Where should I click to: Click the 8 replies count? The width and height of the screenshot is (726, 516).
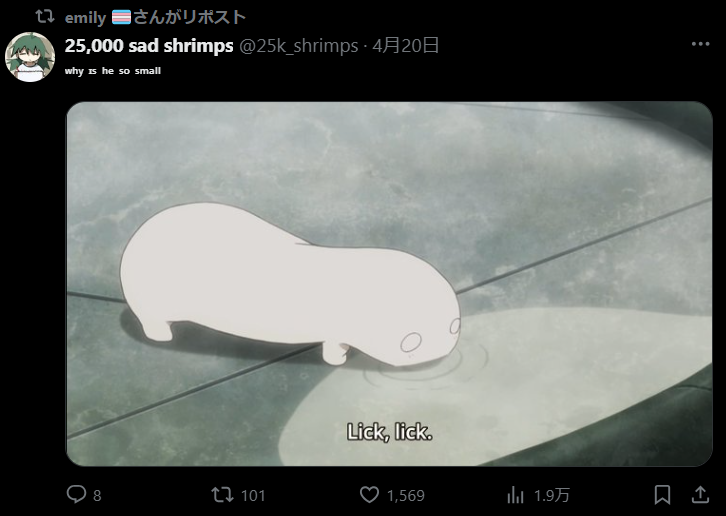coord(97,496)
